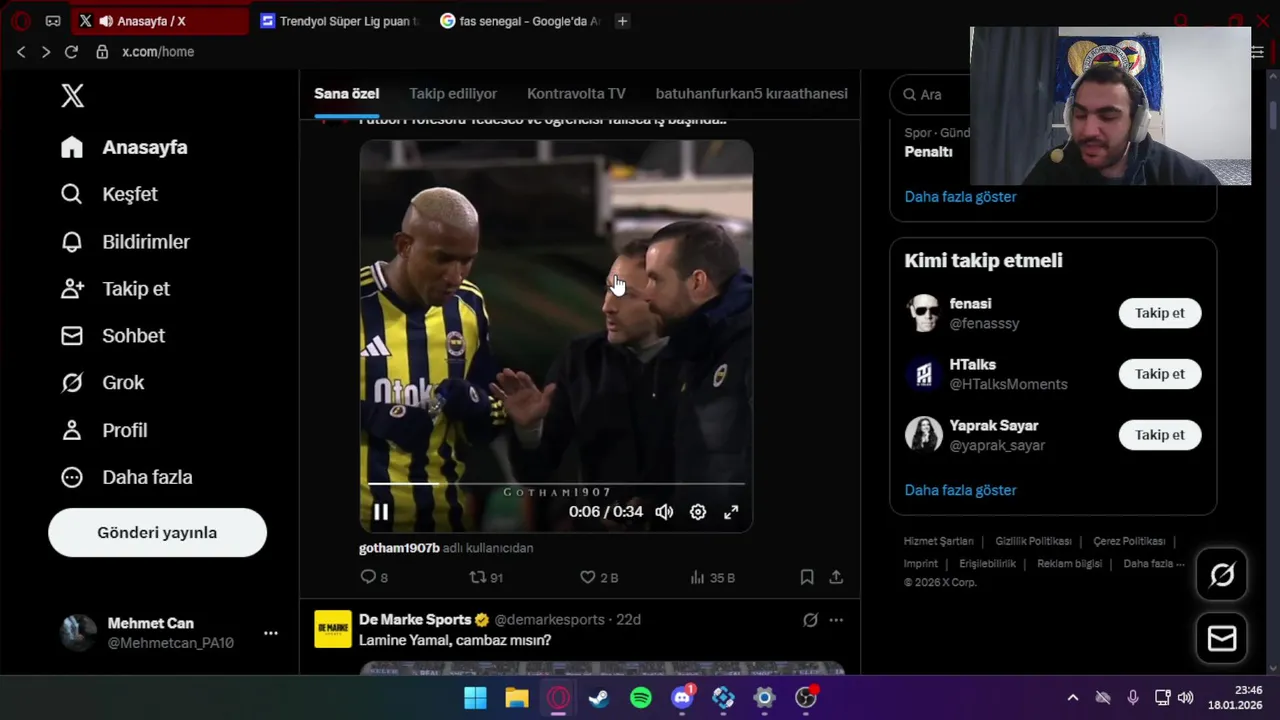
Task: Switch to Sana özel tab
Action: coord(347,94)
